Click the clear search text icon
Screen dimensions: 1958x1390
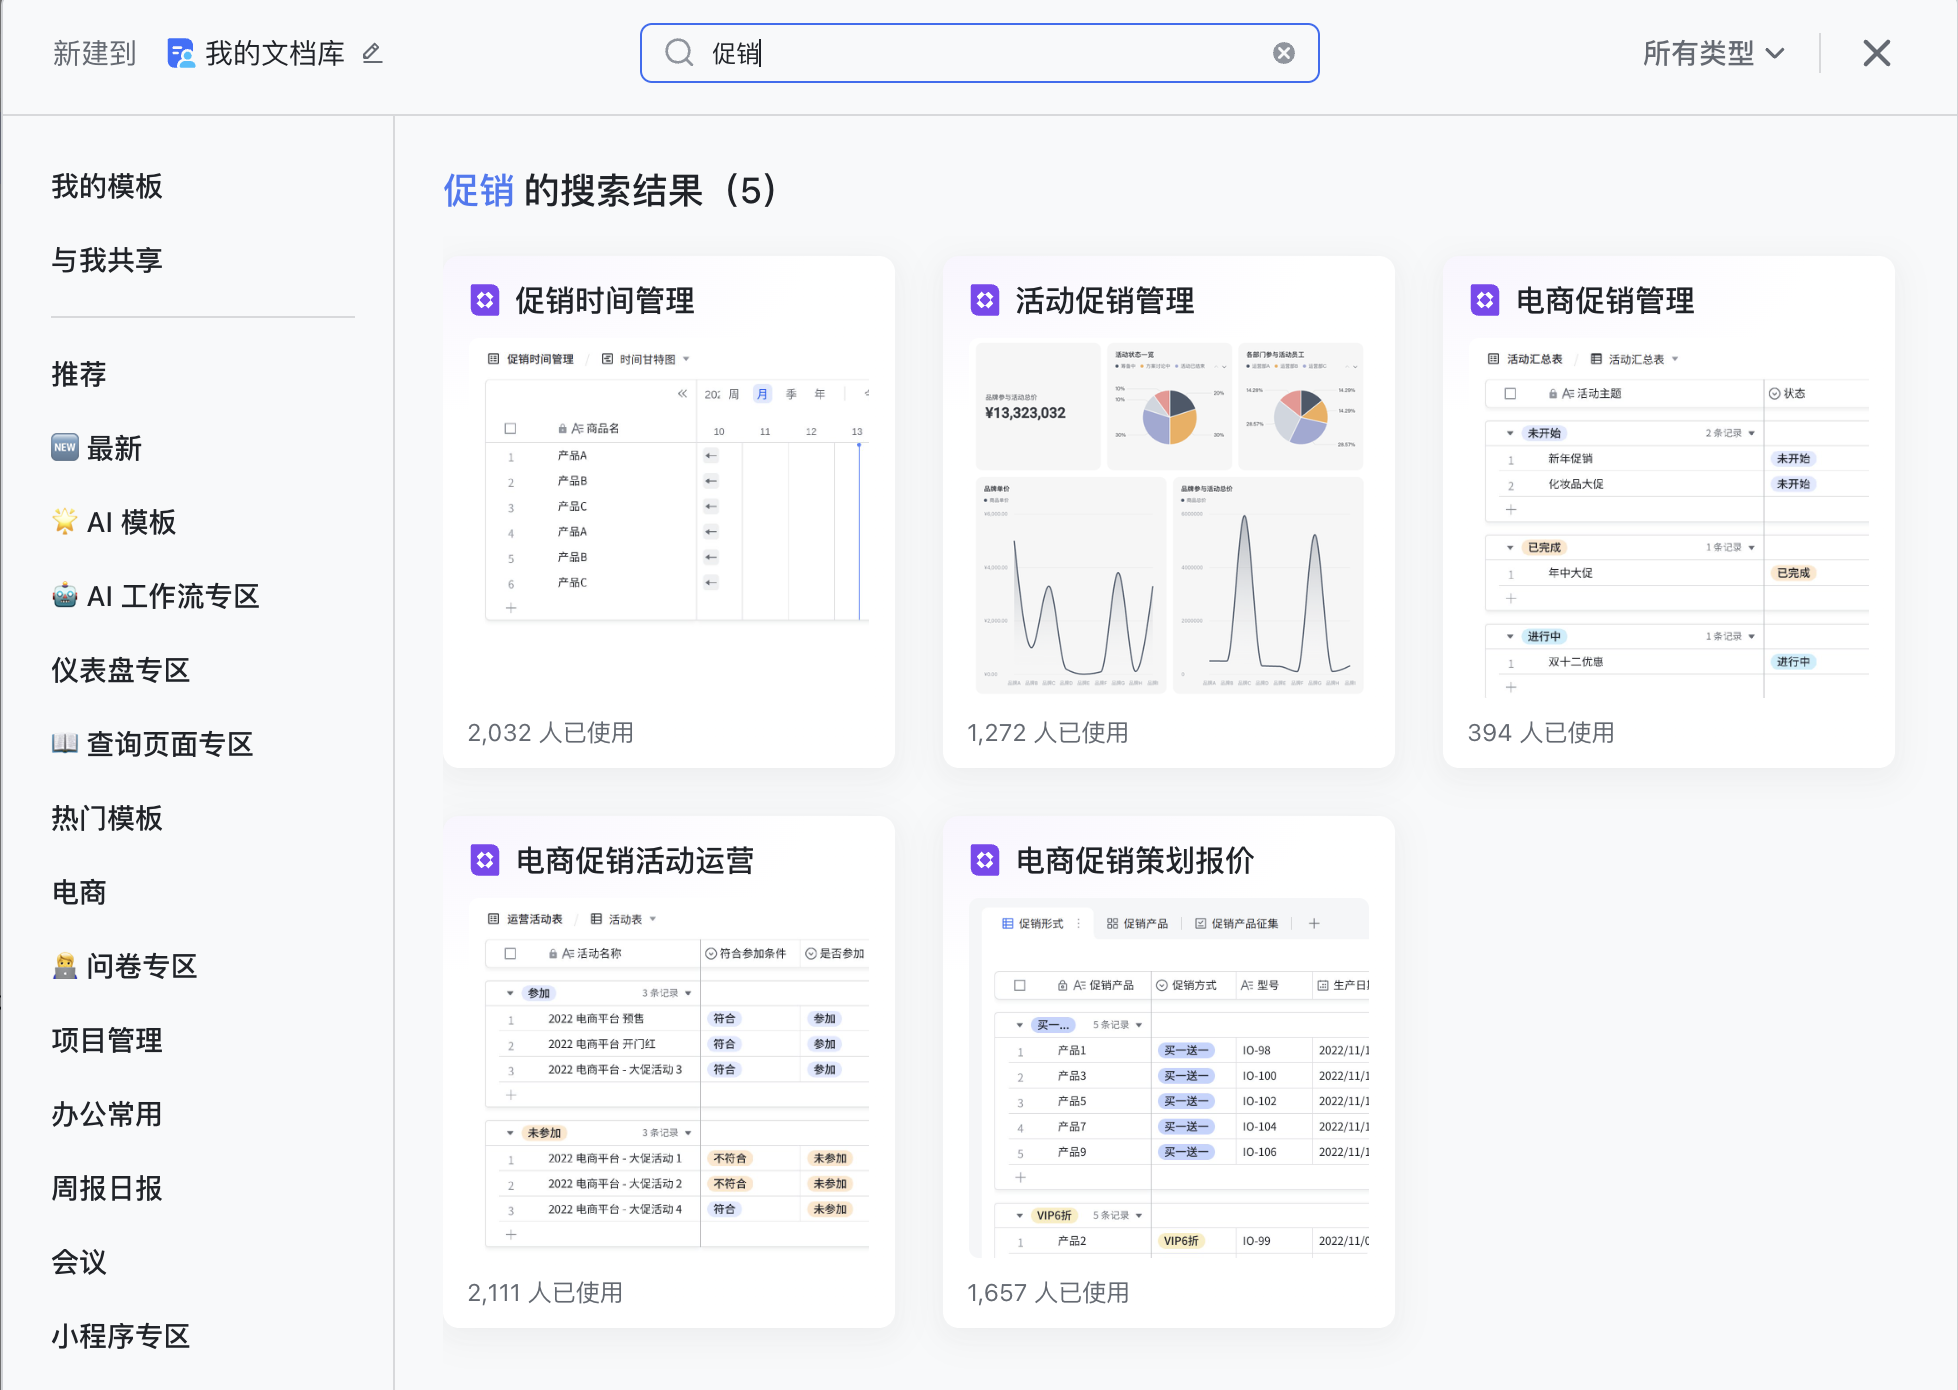(x=1283, y=53)
